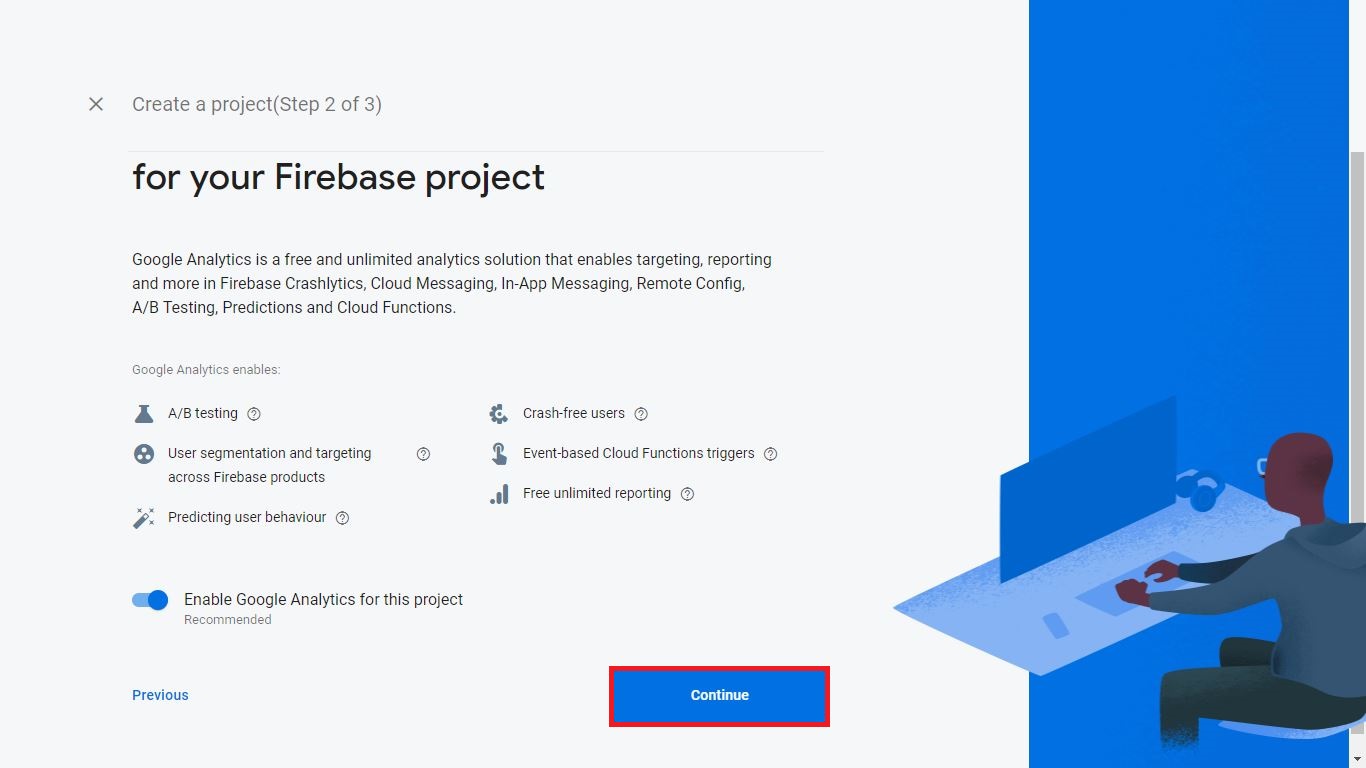Open help for Free unlimited reporting
Image resolution: width=1366 pixels, height=768 pixels.
pos(687,494)
